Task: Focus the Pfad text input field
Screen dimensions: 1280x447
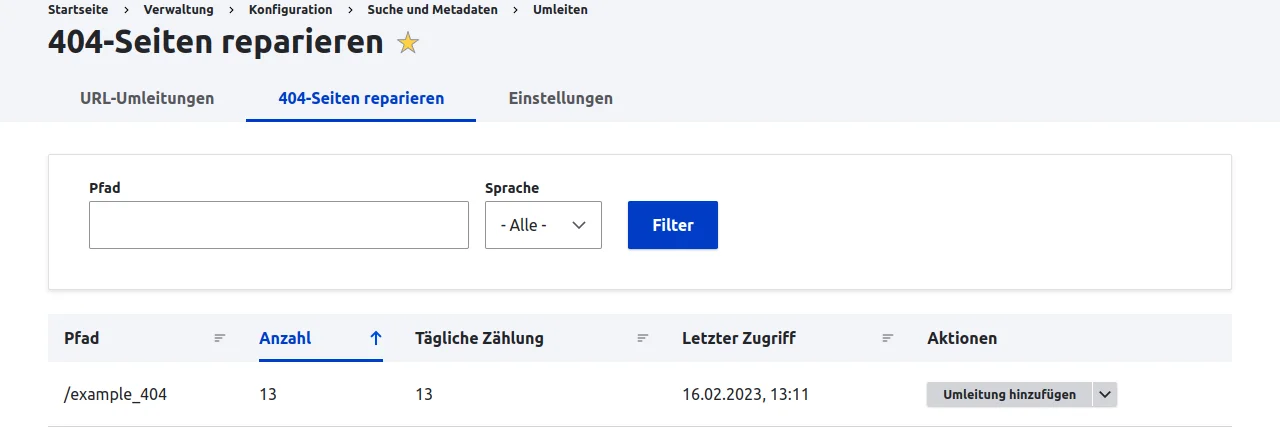Action: click(x=279, y=225)
